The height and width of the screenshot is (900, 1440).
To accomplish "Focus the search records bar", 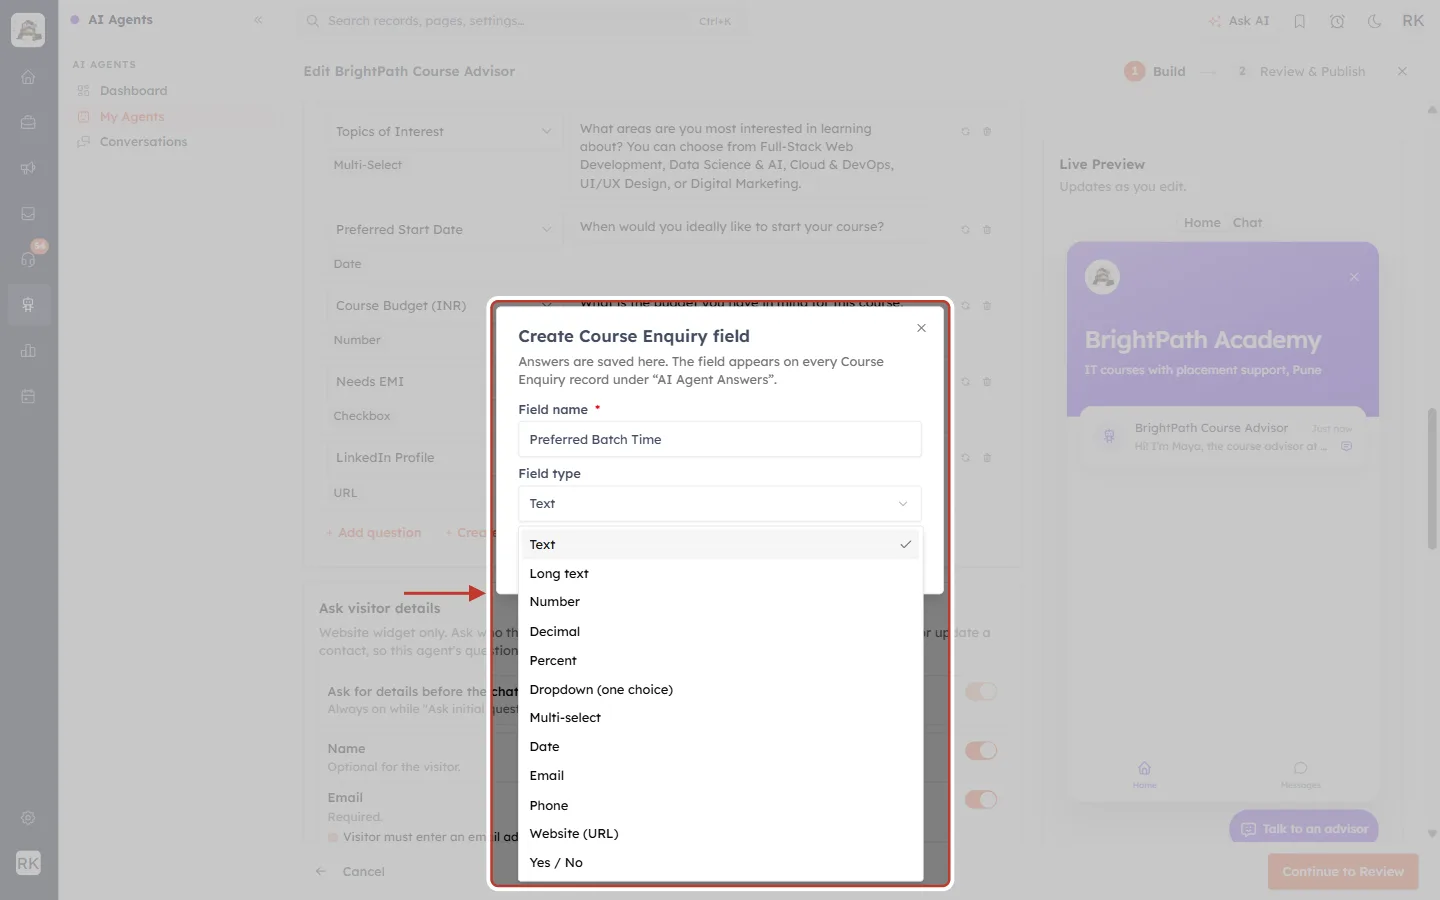I will pos(520,21).
